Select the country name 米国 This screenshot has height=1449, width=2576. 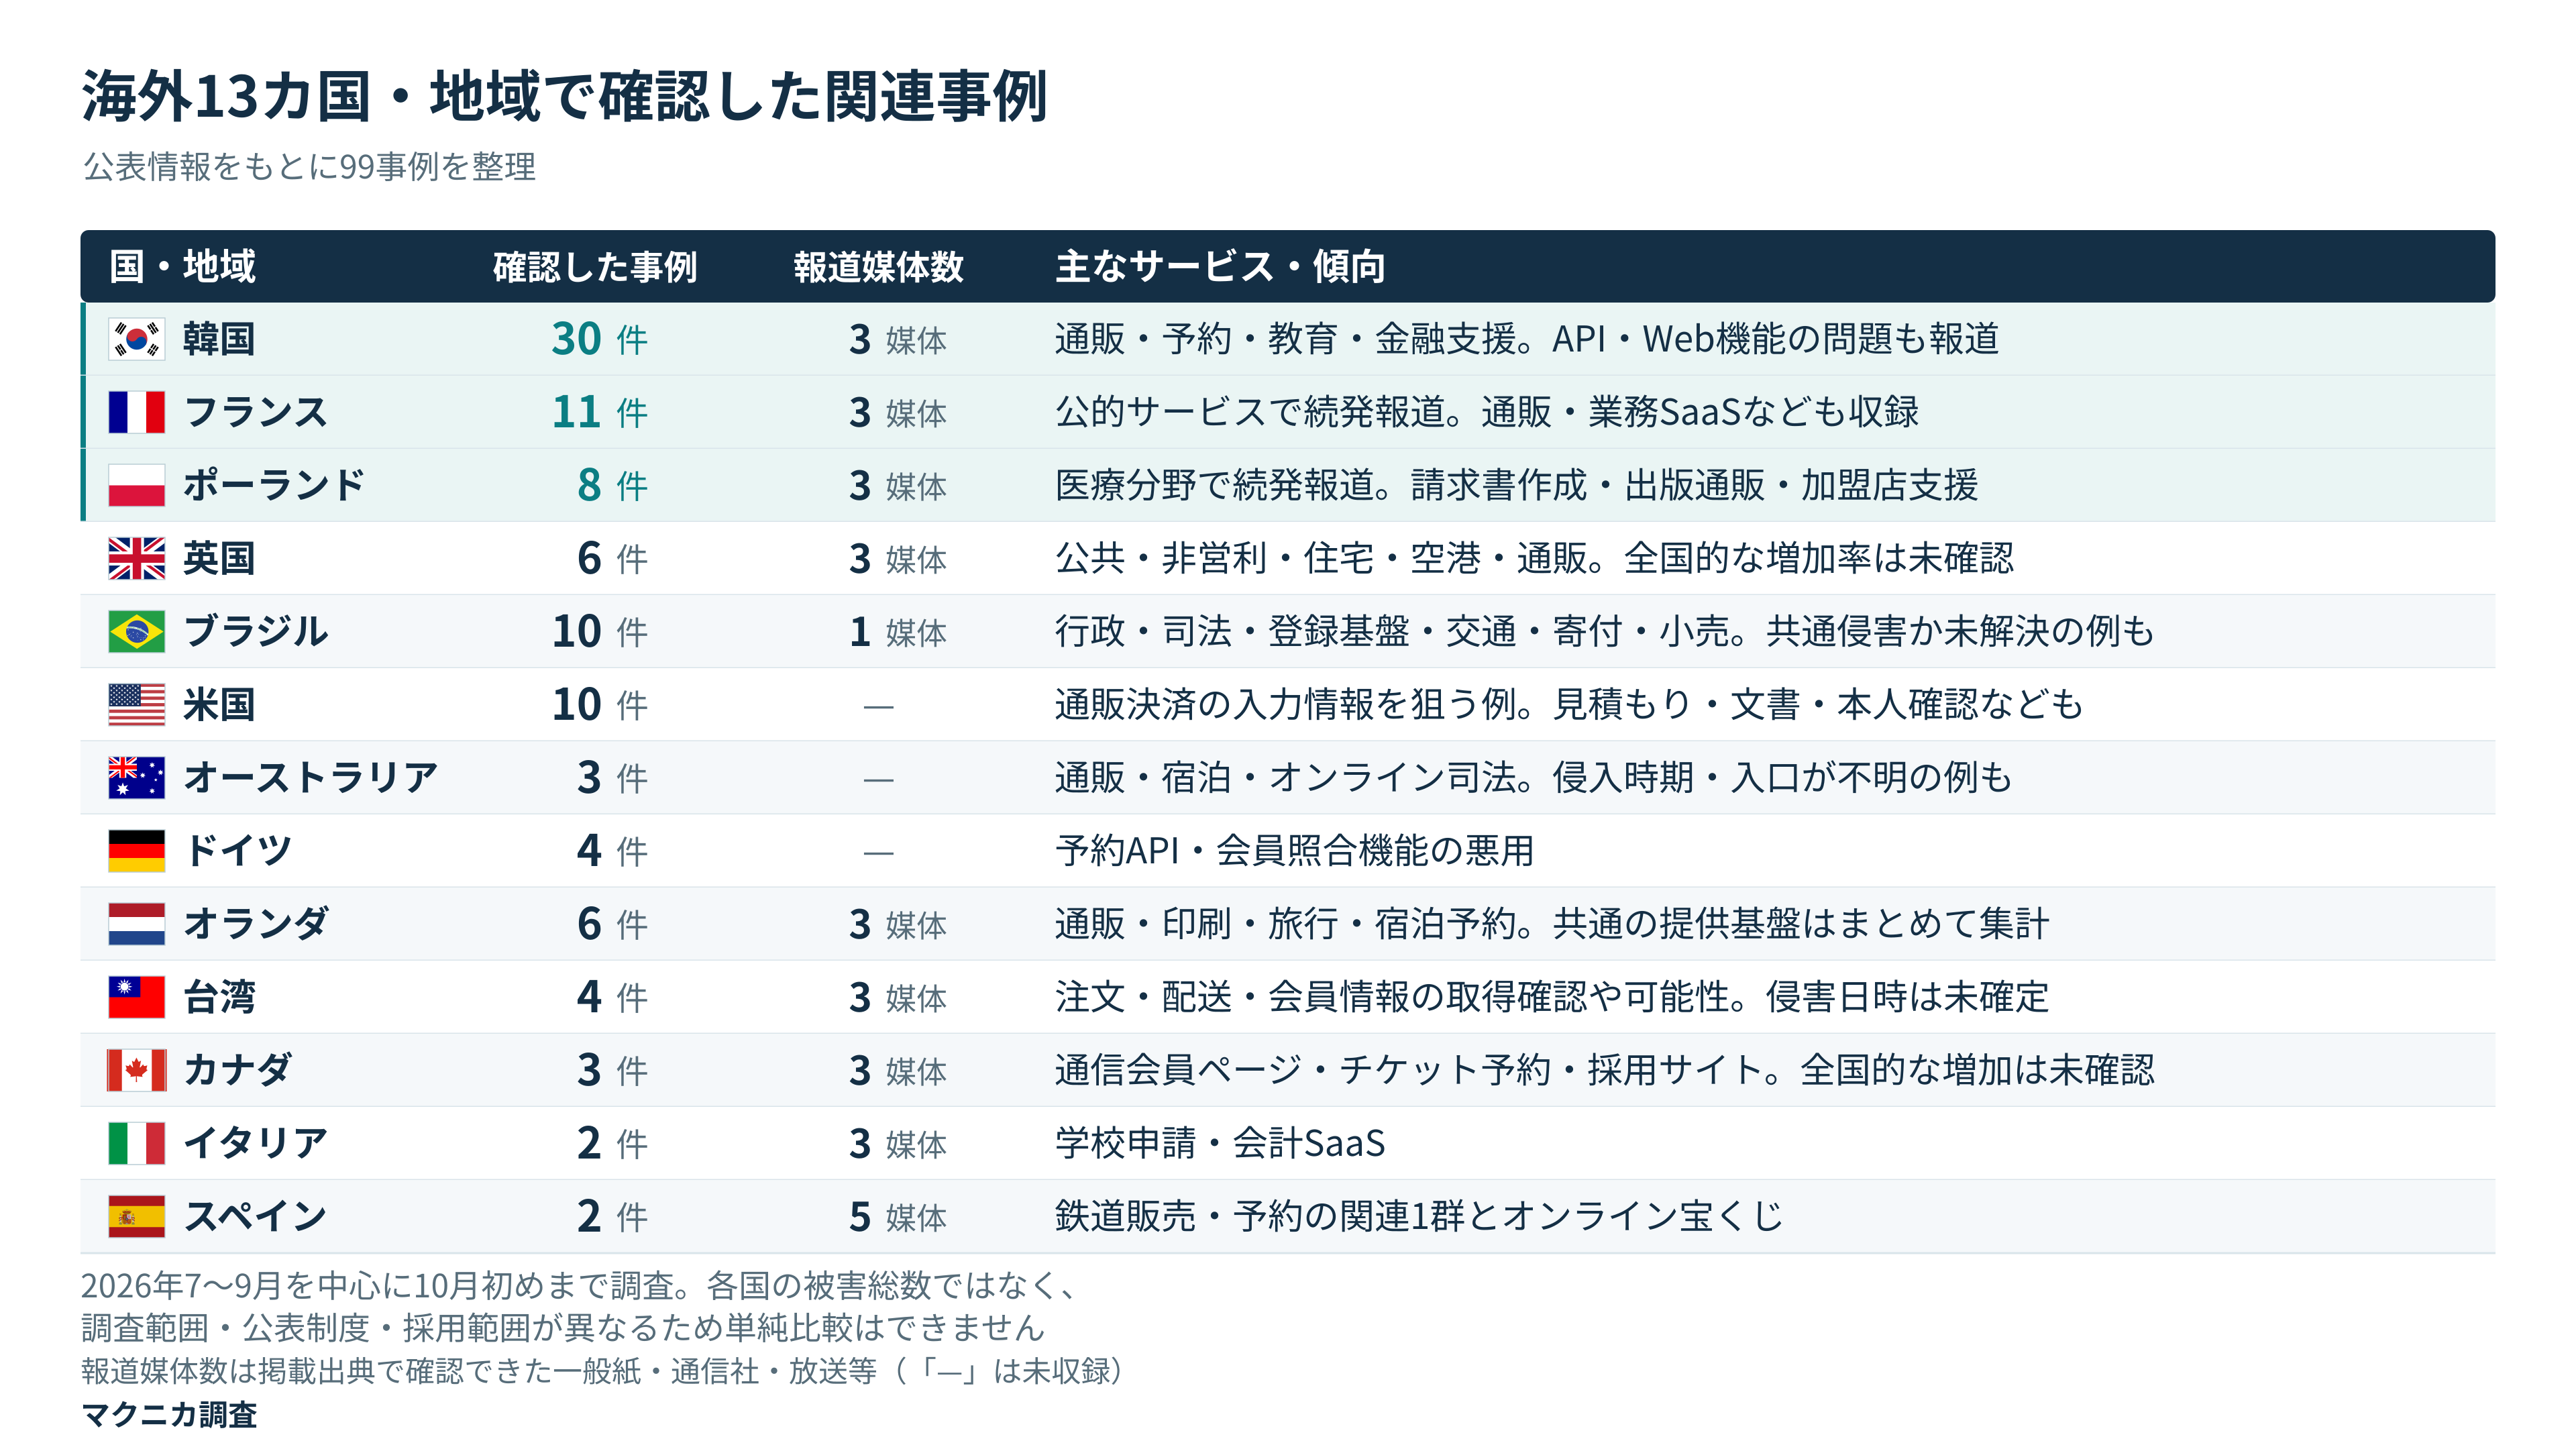[x=219, y=704]
